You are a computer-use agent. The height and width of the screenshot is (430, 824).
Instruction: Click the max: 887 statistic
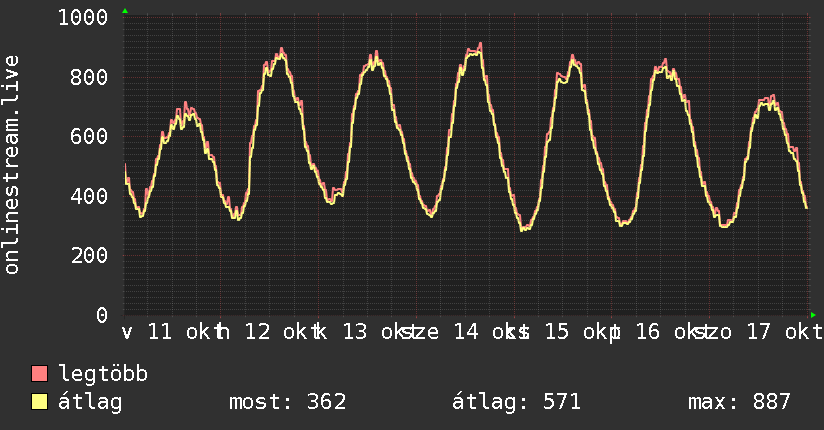739,402
